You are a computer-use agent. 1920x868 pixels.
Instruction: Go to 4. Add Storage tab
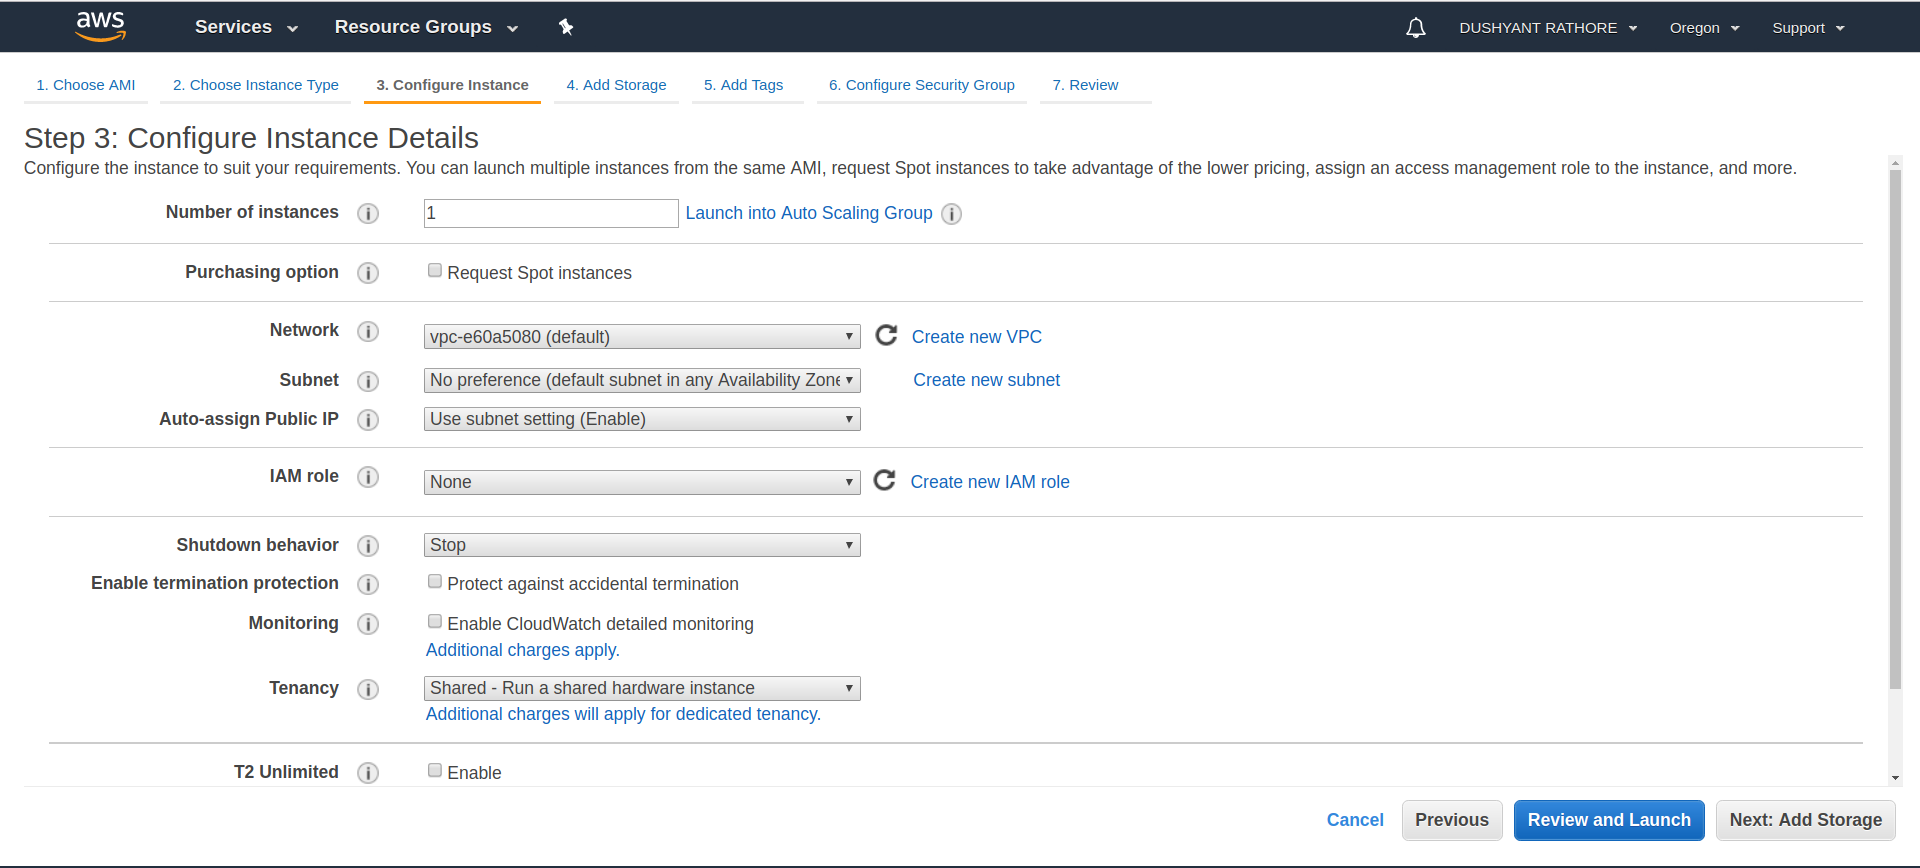point(616,85)
